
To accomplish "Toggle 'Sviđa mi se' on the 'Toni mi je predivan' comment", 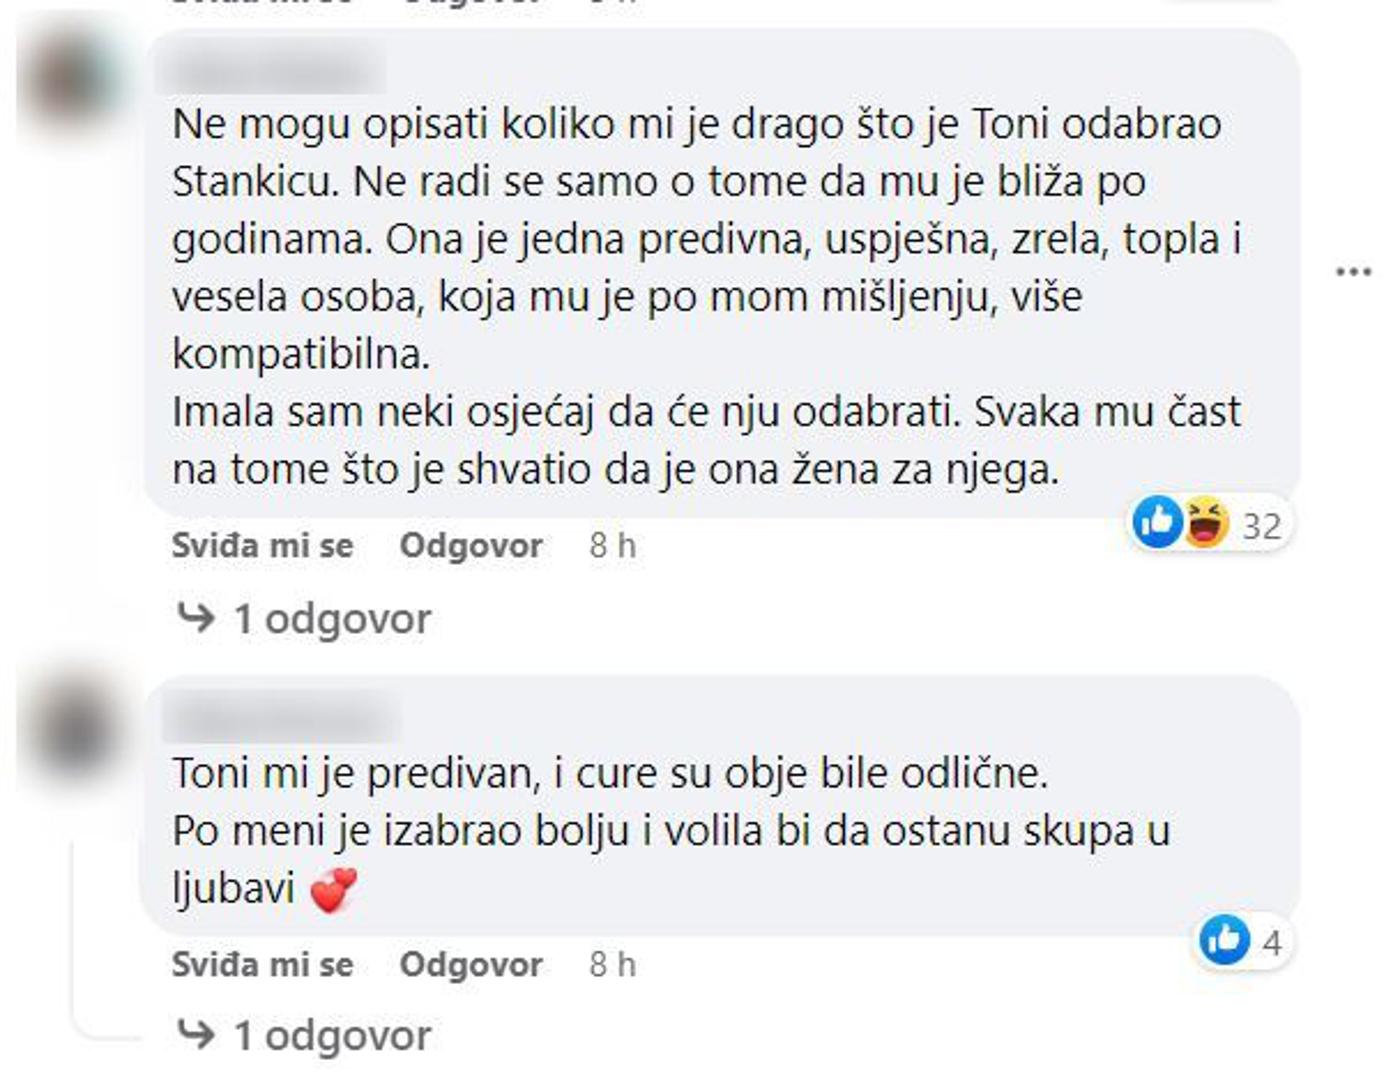I will (262, 965).
